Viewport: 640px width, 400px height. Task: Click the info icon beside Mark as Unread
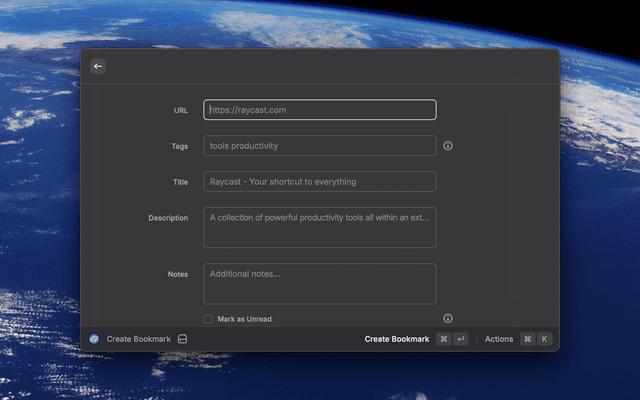pyautogui.click(x=448, y=319)
